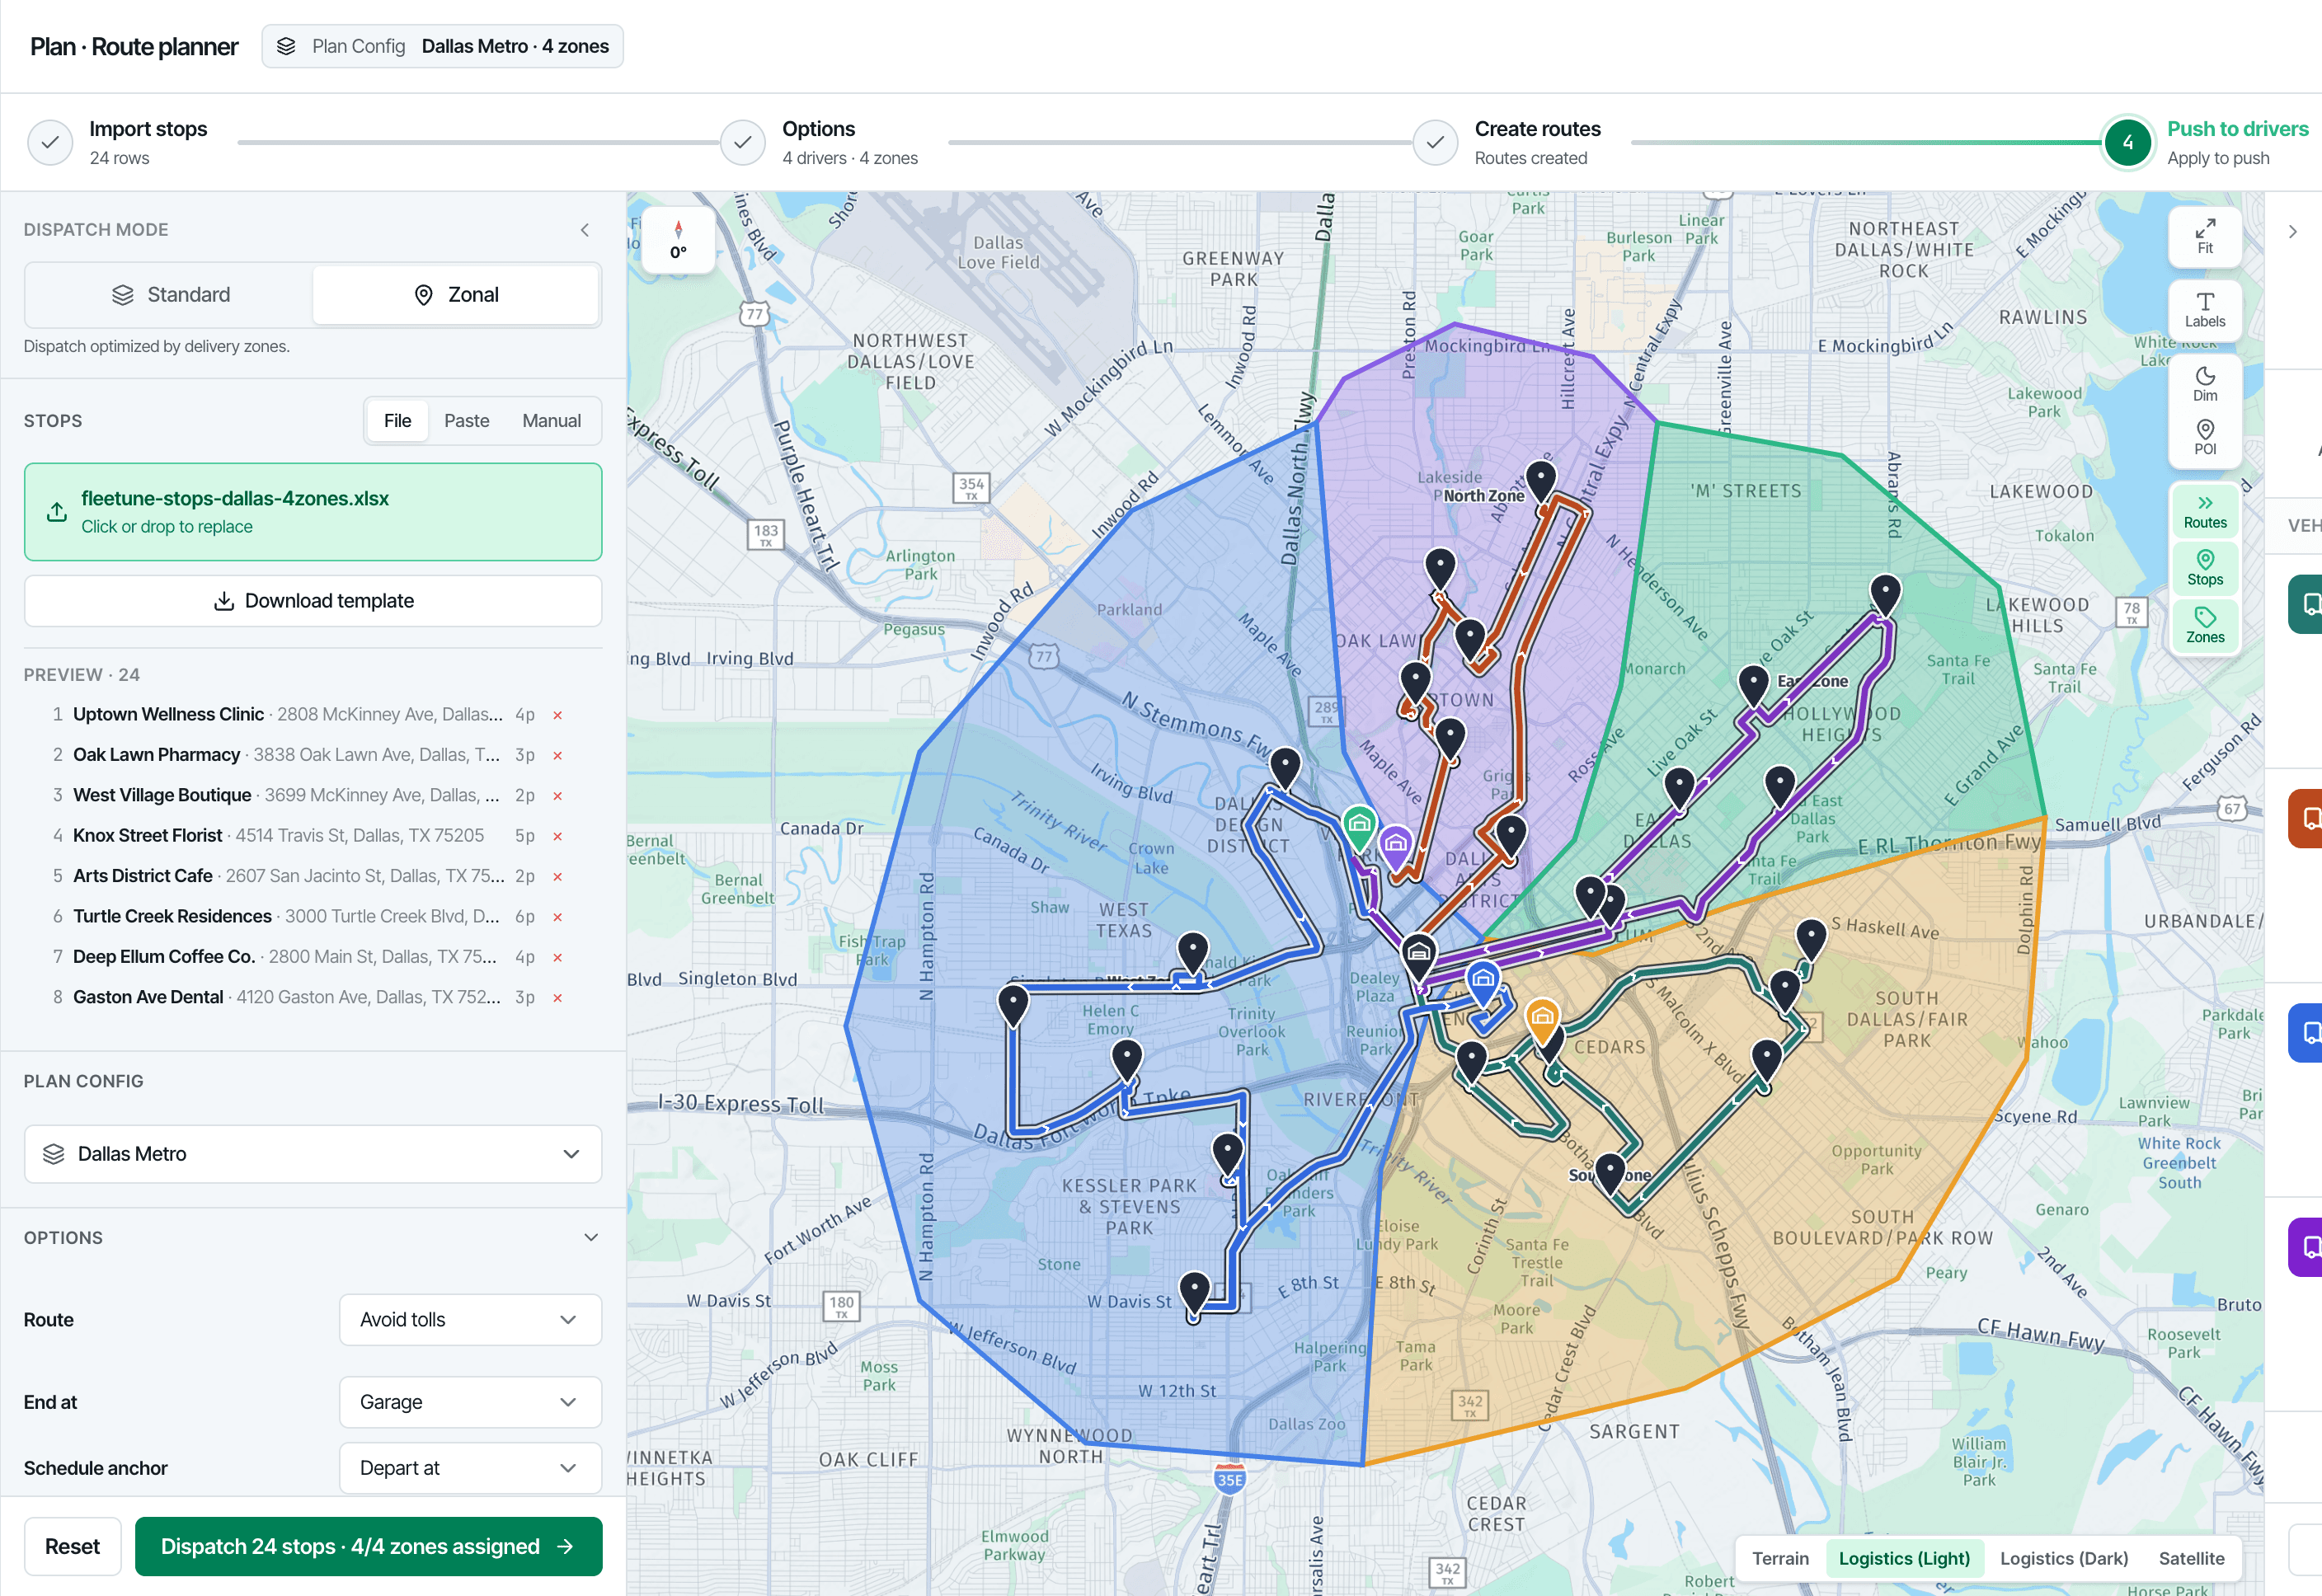This screenshot has height=1596, width=2322.
Task: Remove Turtle Creek Residences stop
Action: click(x=558, y=917)
